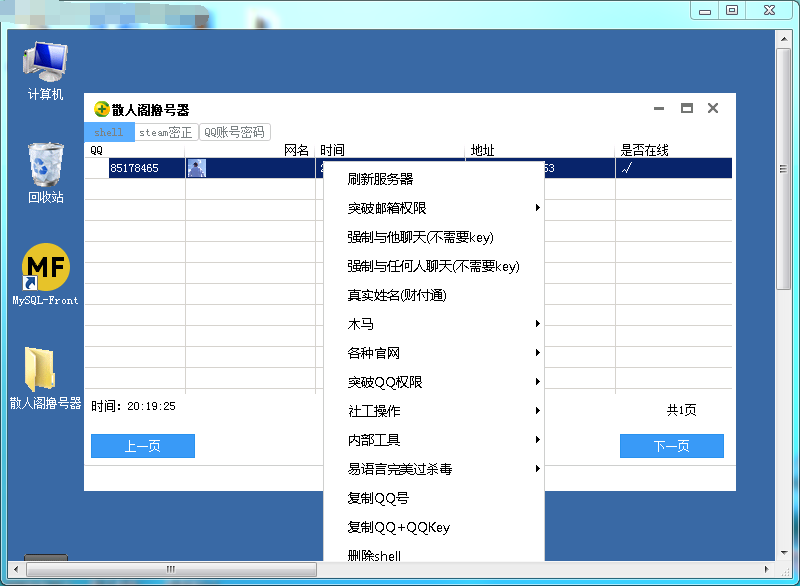This screenshot has height=586, width=800.
Task: Expand the 社工操作 submenu
Action: point(434,411)
